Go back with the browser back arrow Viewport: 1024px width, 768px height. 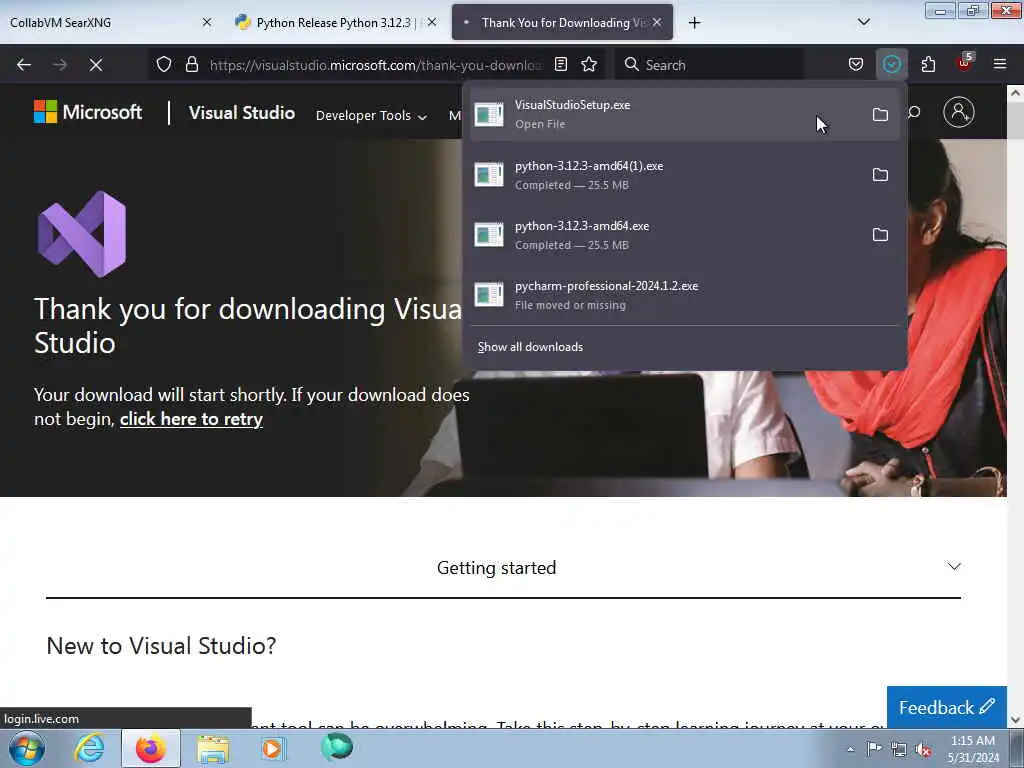(24, 65)
